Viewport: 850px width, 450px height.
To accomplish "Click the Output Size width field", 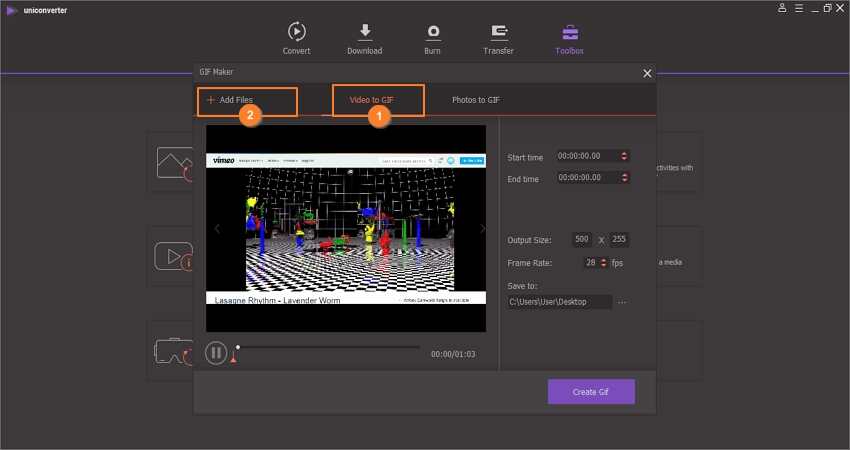I will (581, 240).
